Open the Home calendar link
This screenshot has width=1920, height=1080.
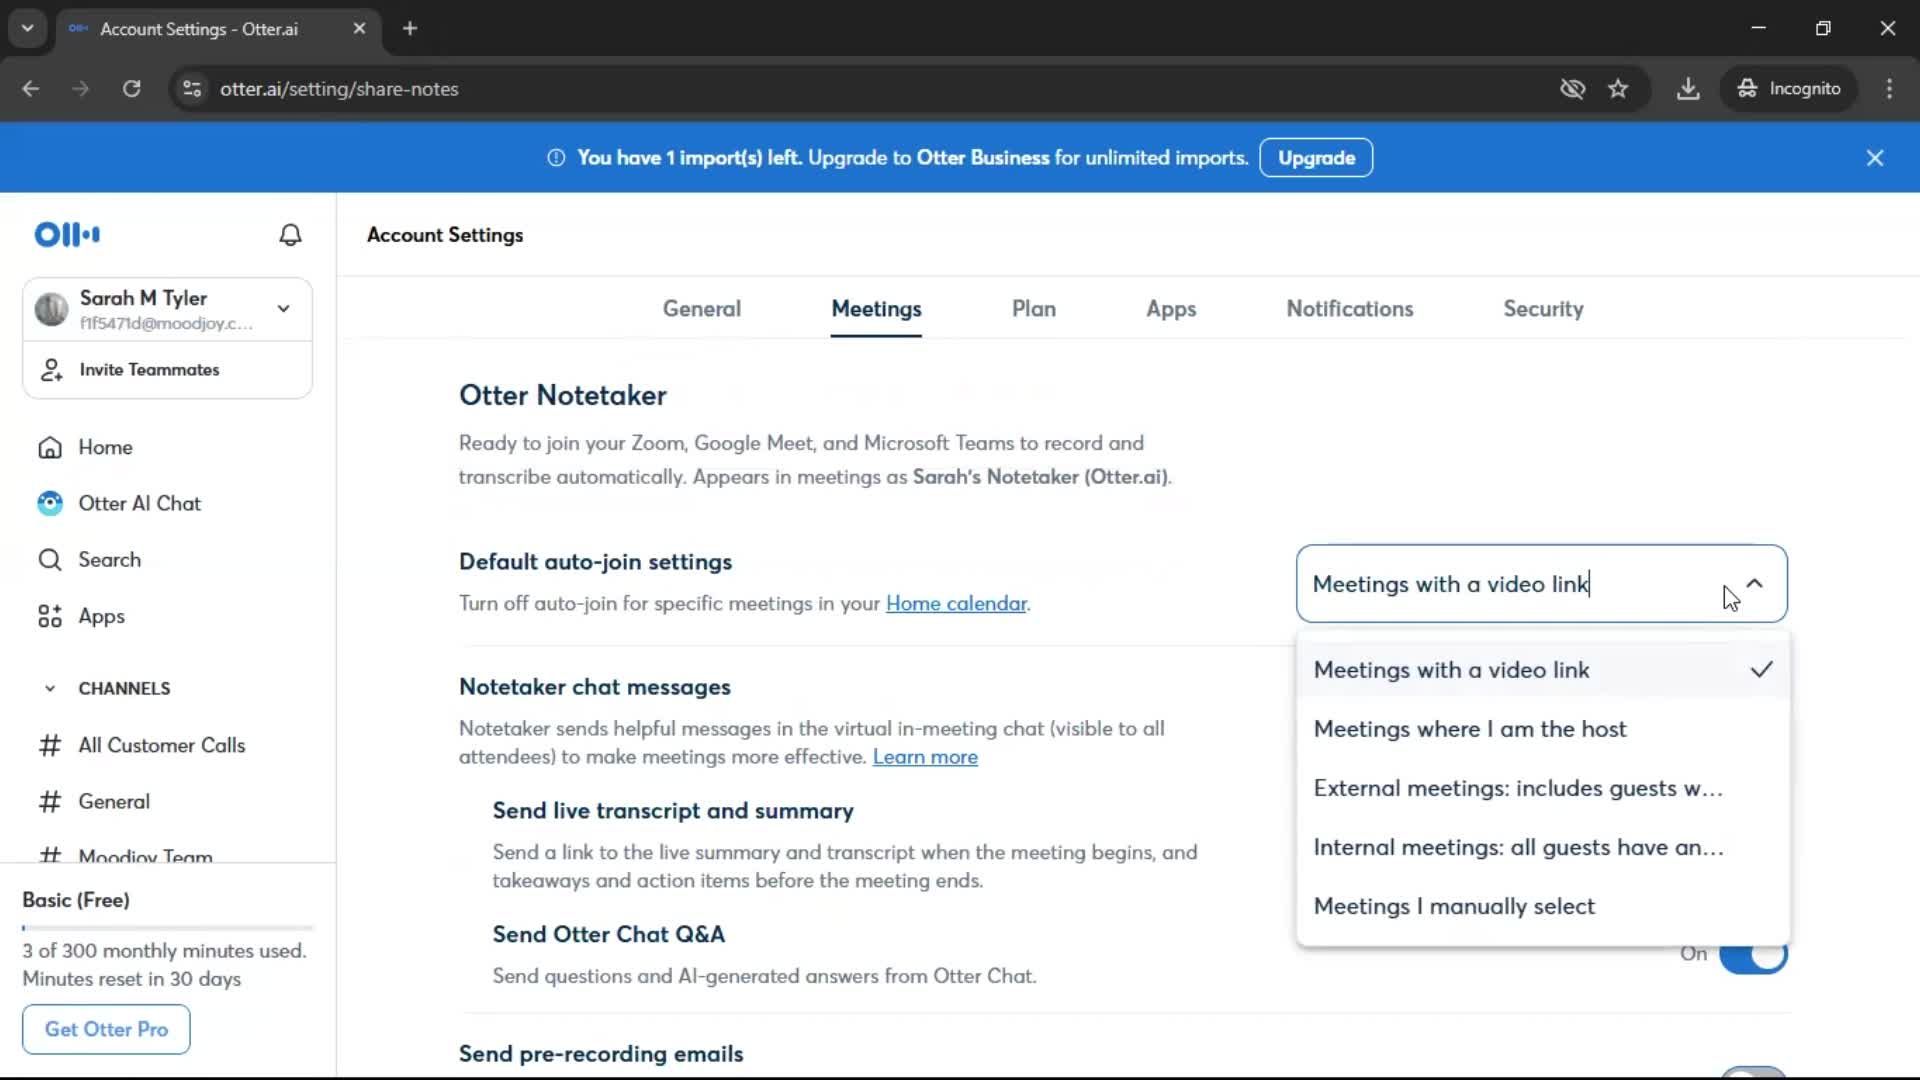(x=956, y=604)
